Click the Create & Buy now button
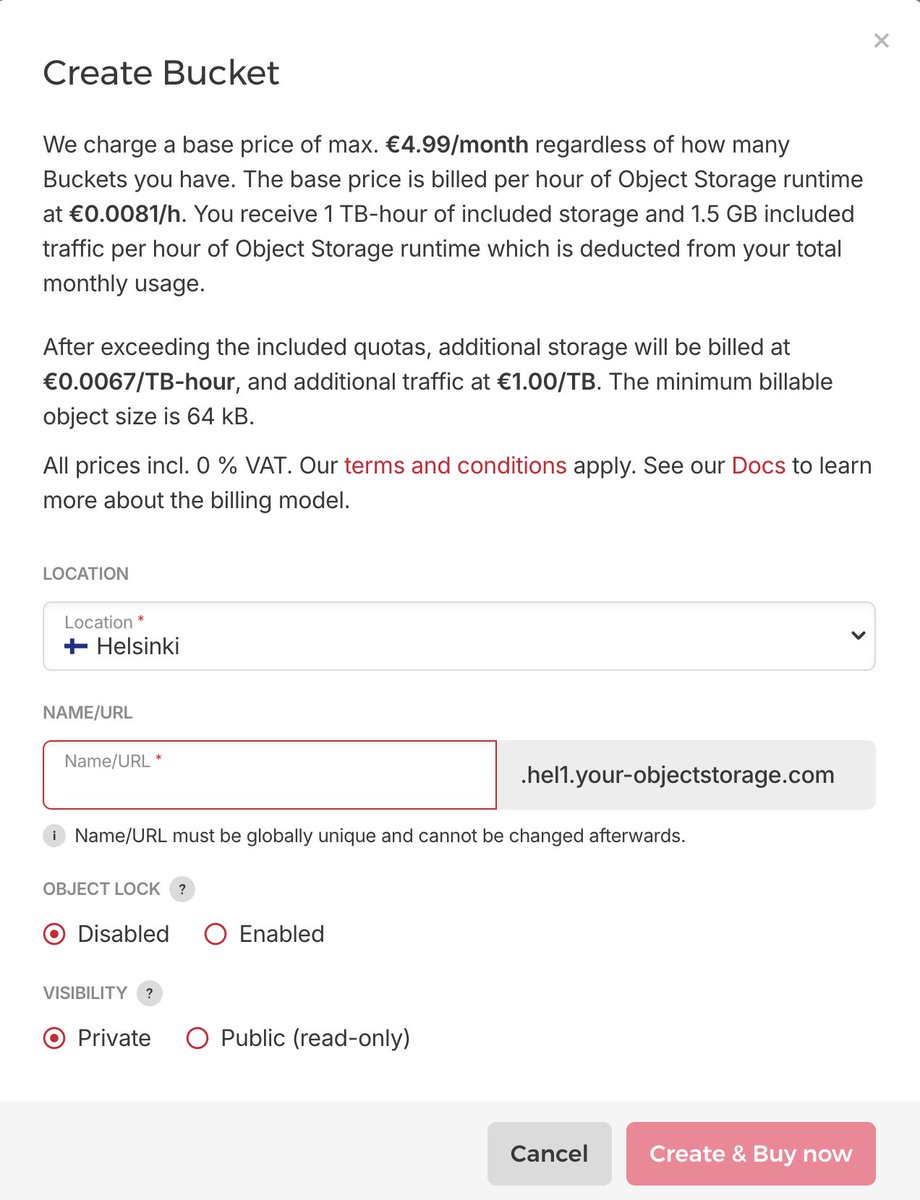 (751, 1154)
